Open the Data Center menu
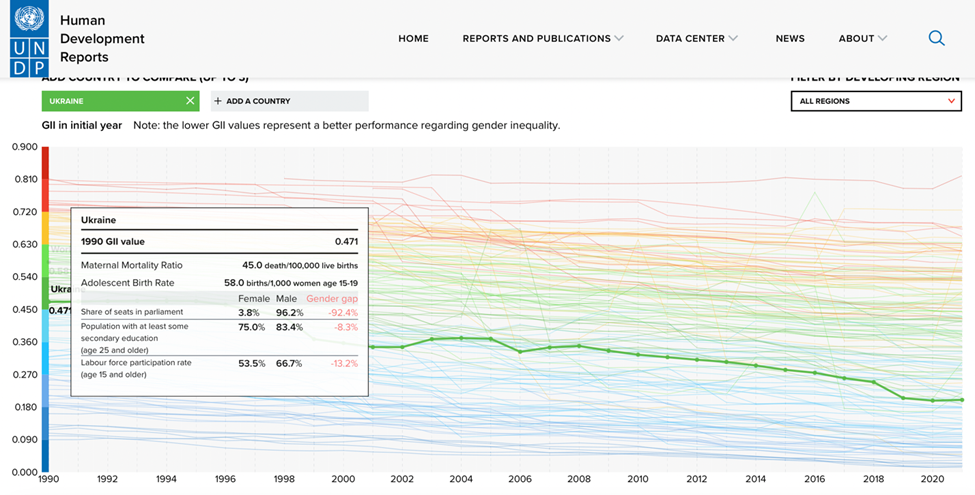975x495 pixels. tap(690, 39)
